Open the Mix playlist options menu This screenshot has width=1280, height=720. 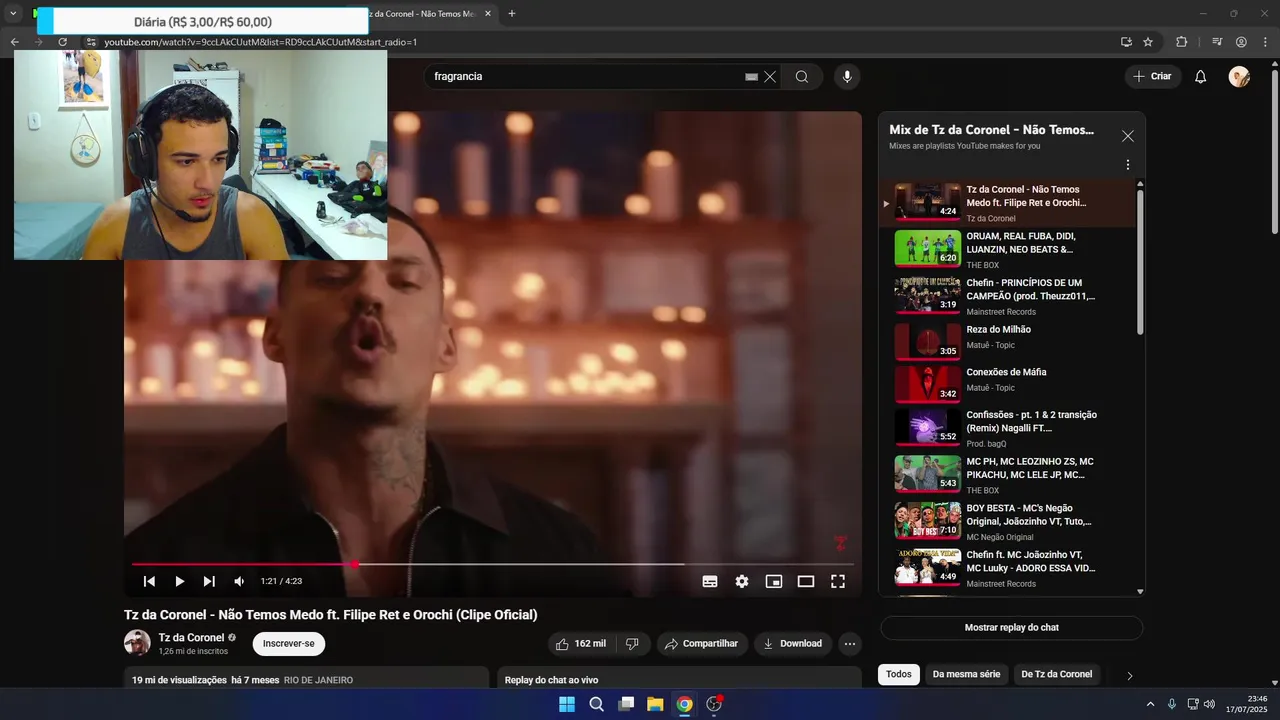tap(1128, 165)
